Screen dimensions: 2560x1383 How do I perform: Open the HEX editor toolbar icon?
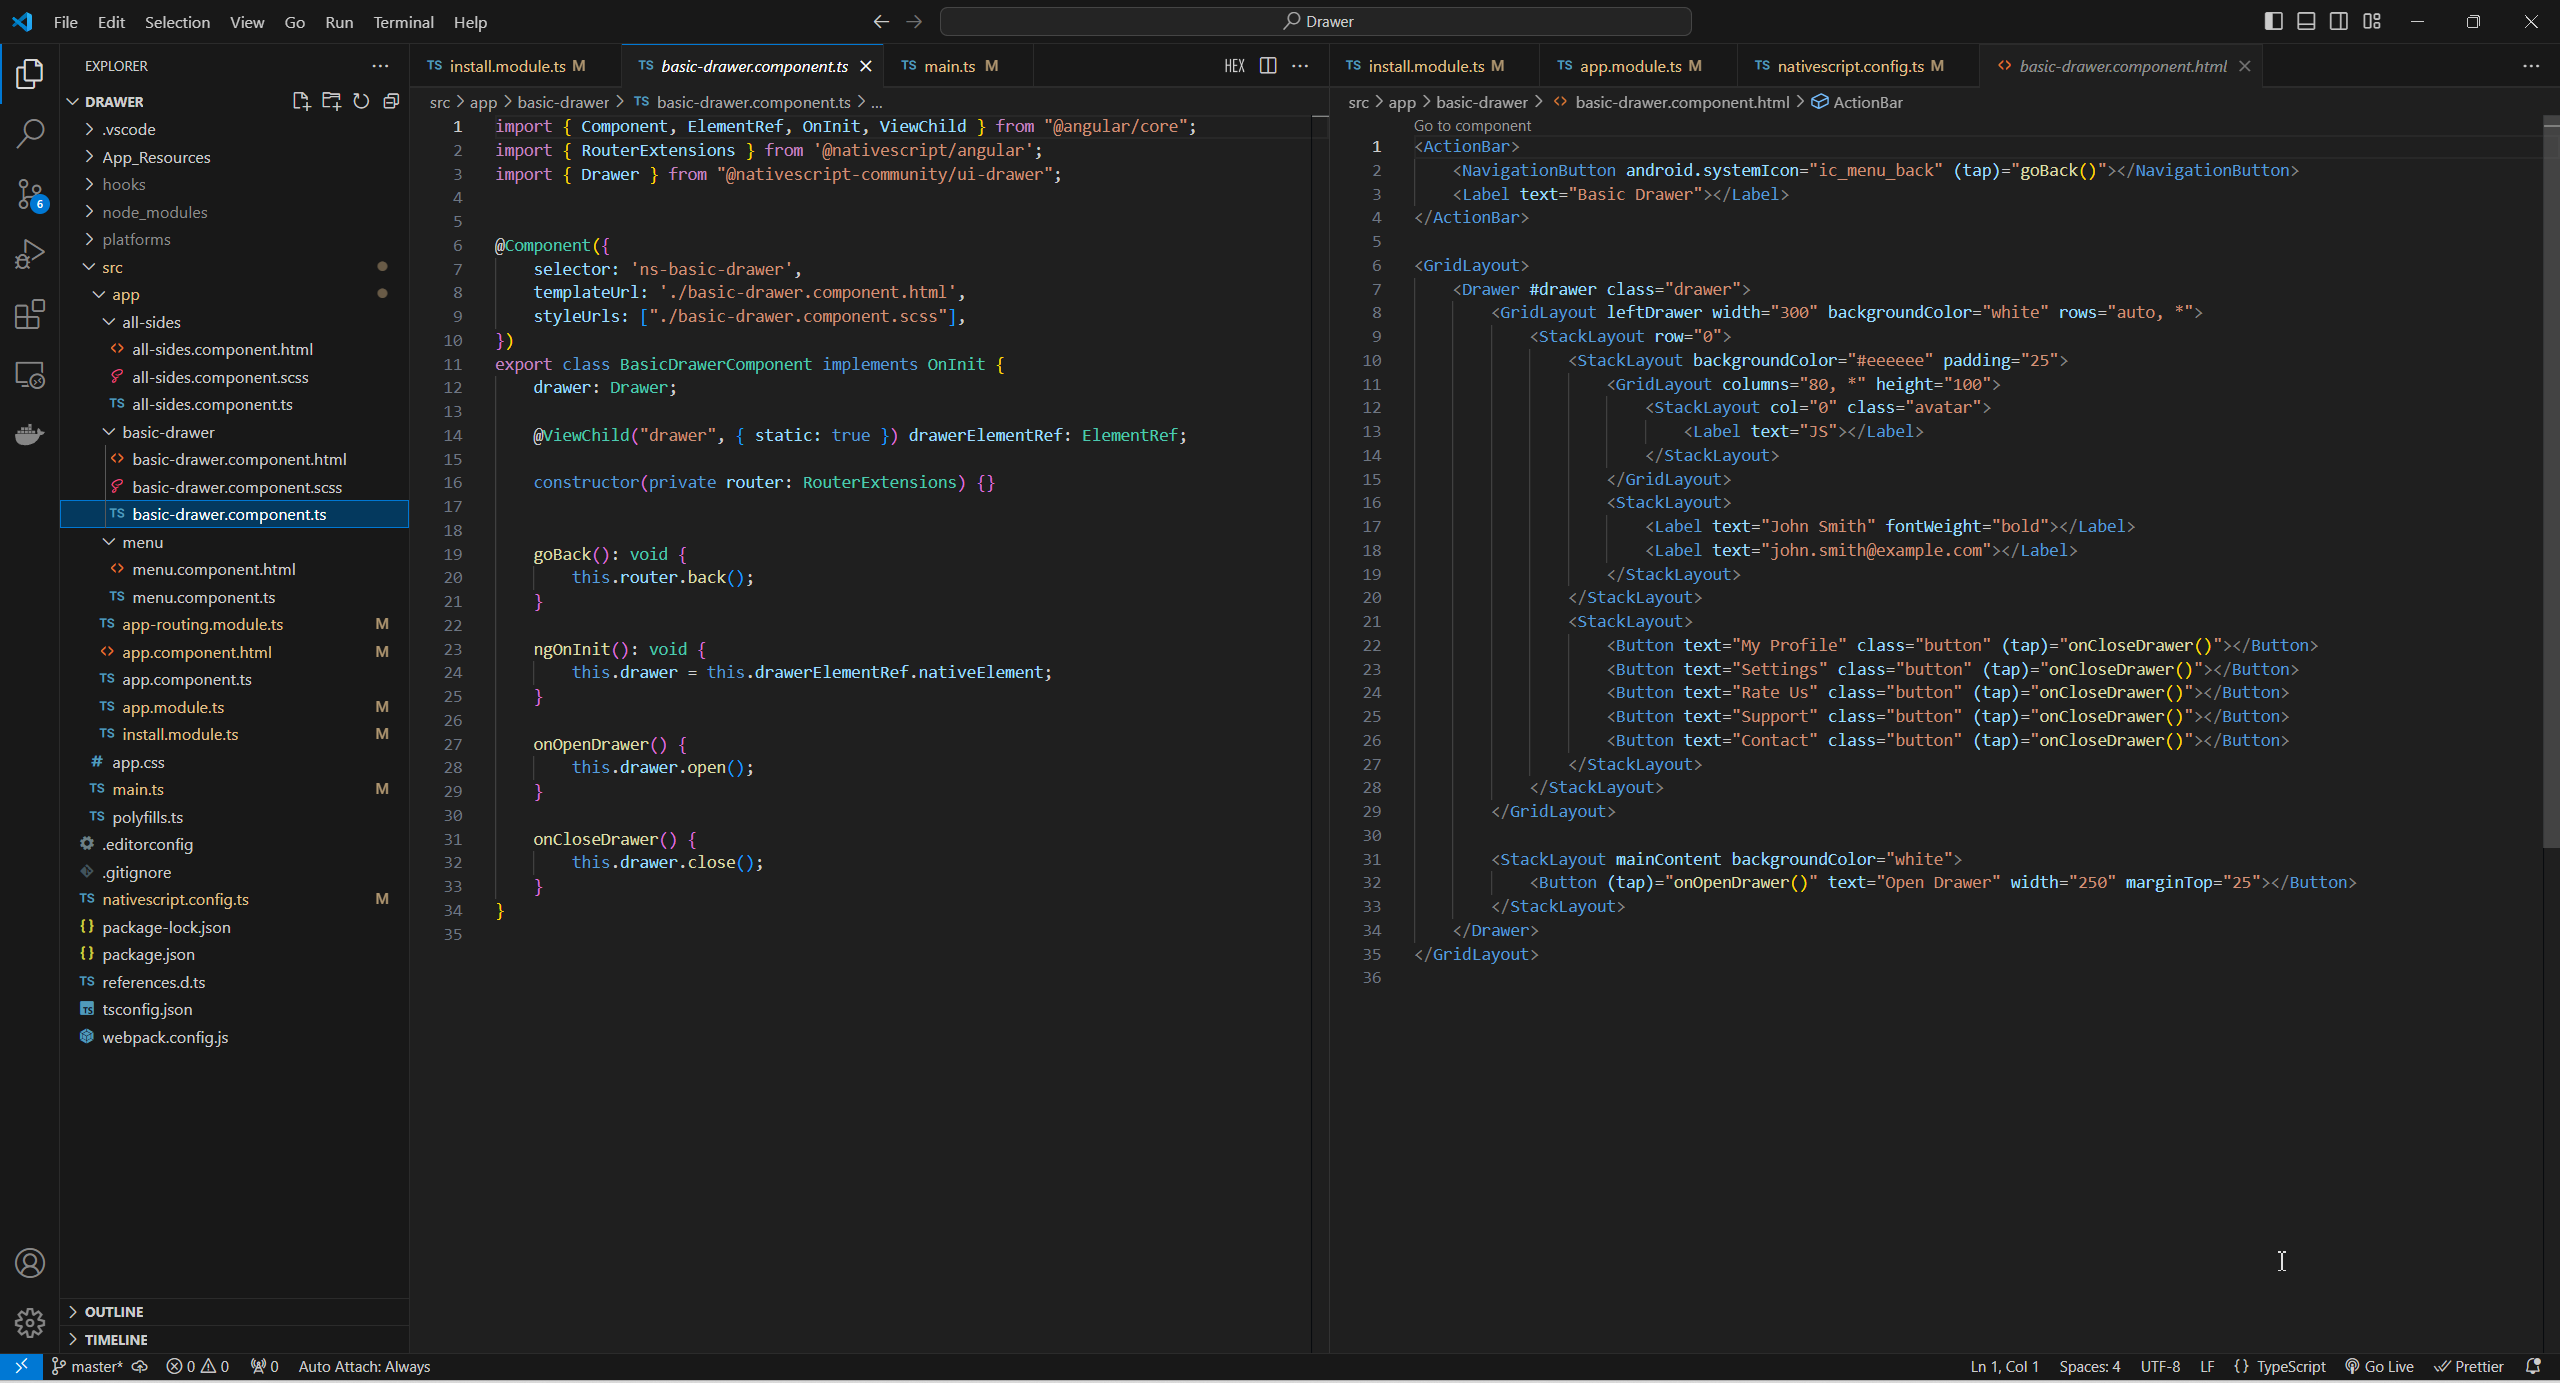click(1233, 66)
